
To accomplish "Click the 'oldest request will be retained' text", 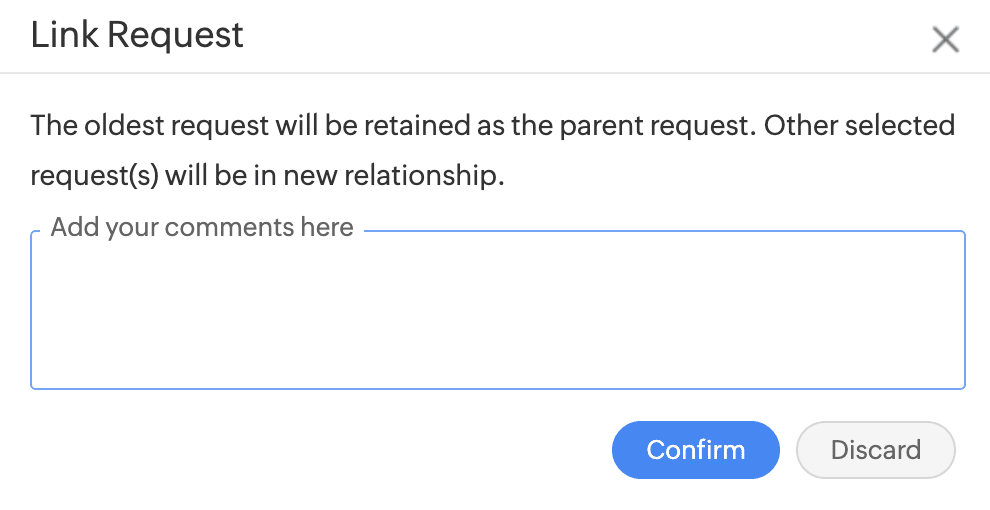I will (x=250, y=126).
